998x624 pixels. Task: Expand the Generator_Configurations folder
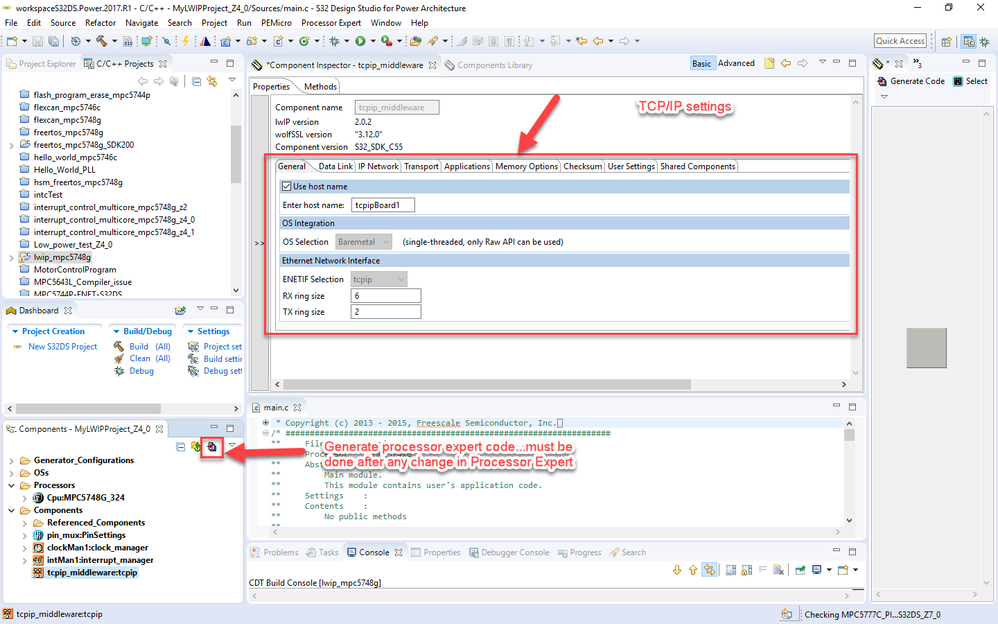click(11, 460)
